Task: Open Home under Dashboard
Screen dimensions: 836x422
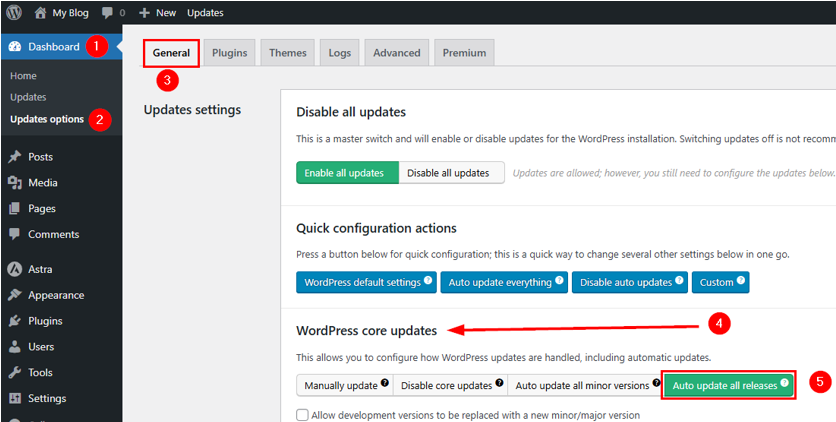Action: (23, 76)
